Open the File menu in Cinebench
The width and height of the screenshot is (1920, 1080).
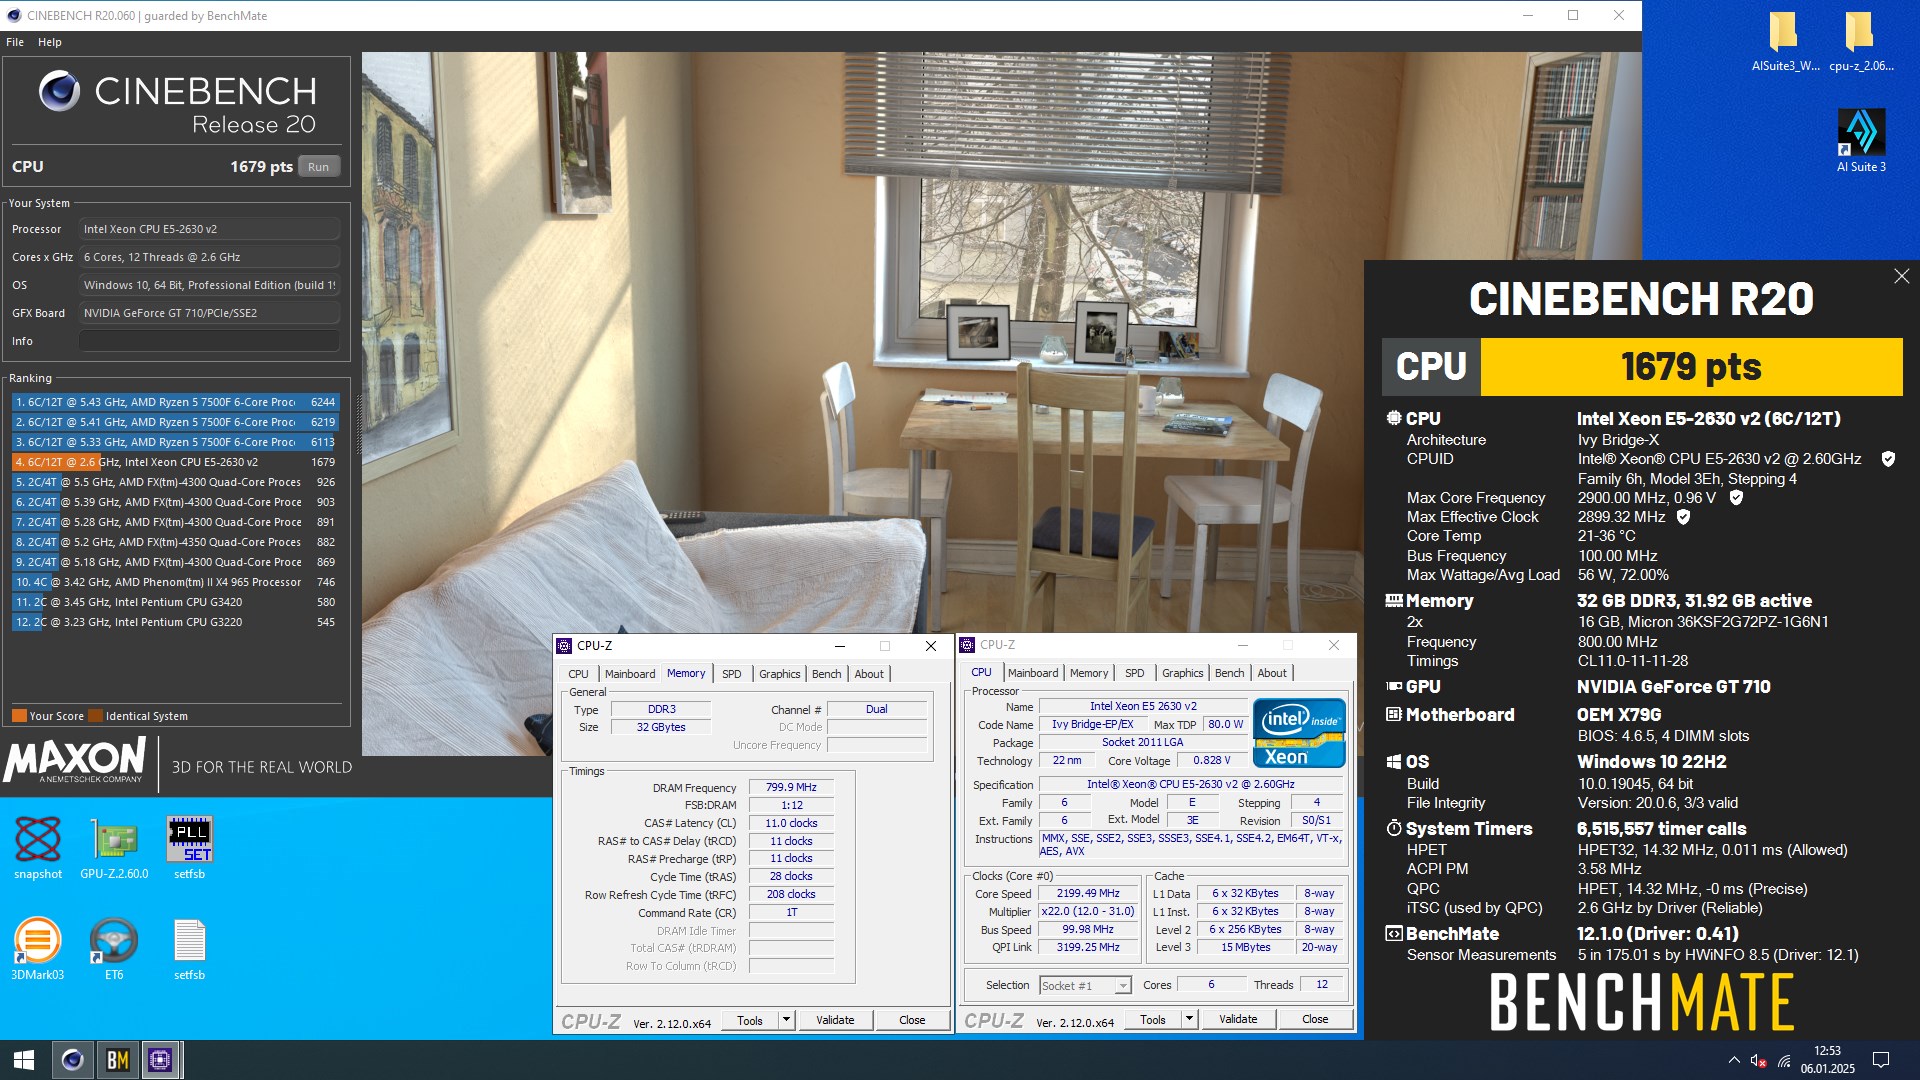click(x=15, y=42)
